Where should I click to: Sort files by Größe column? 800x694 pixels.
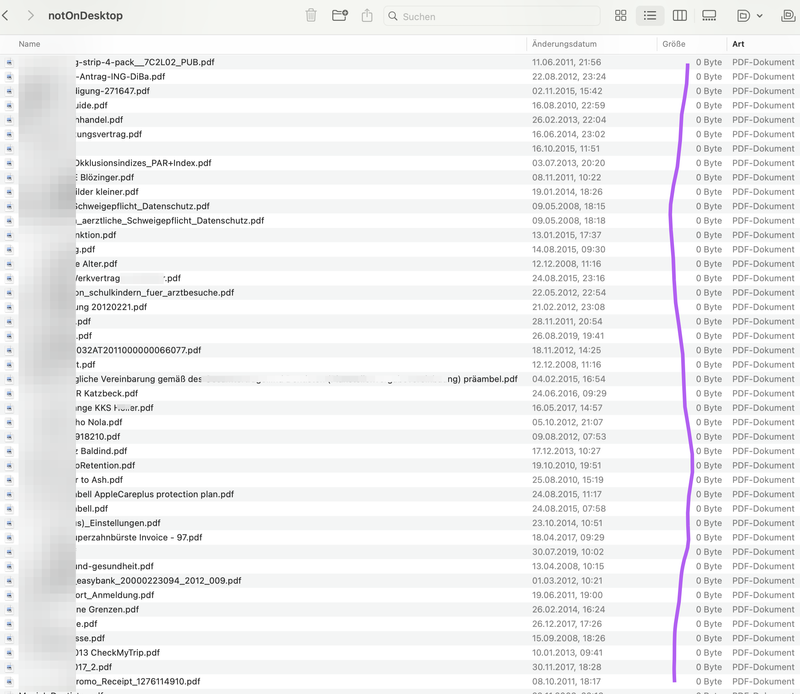tap(673, 44)
